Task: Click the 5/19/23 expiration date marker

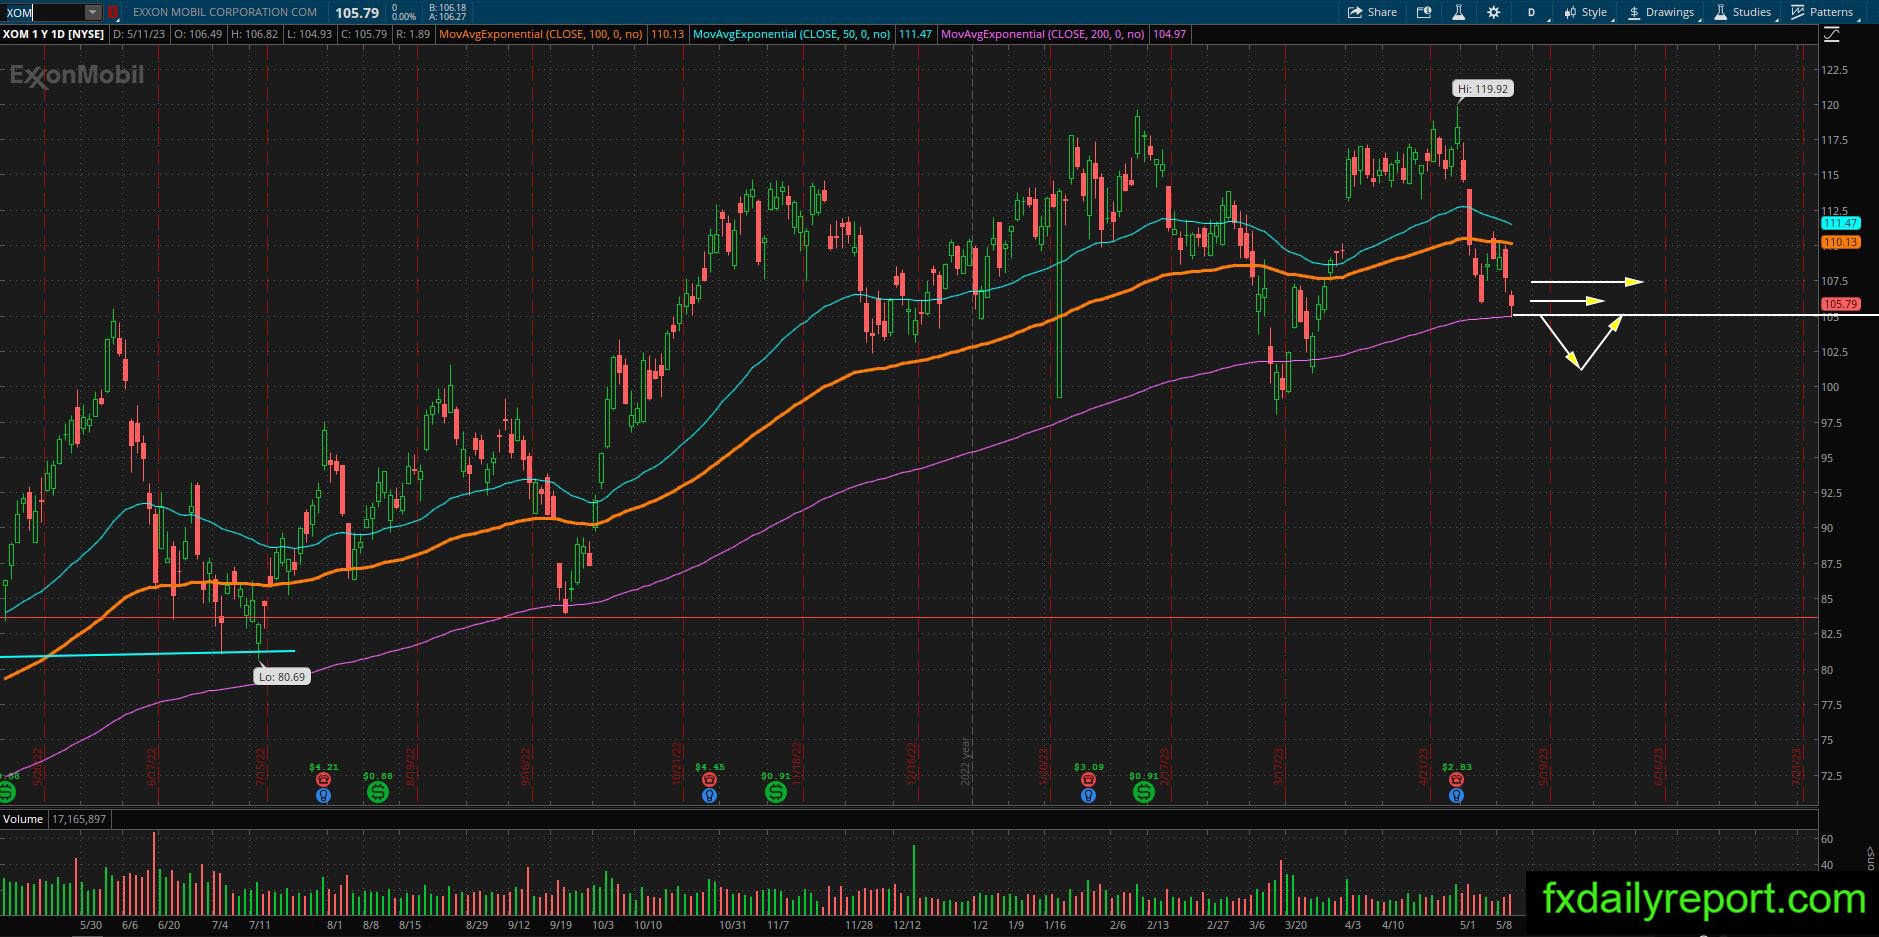Action: 1545,767
